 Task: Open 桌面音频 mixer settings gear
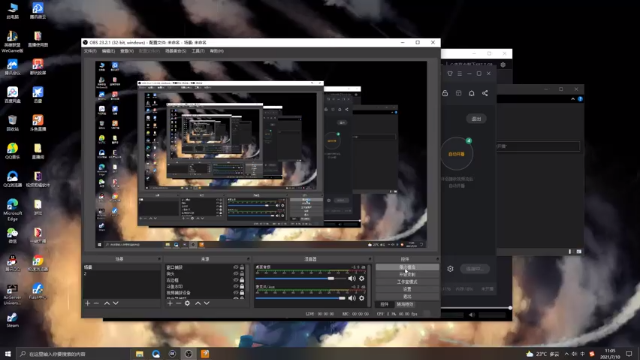click(x=362, y=278)
